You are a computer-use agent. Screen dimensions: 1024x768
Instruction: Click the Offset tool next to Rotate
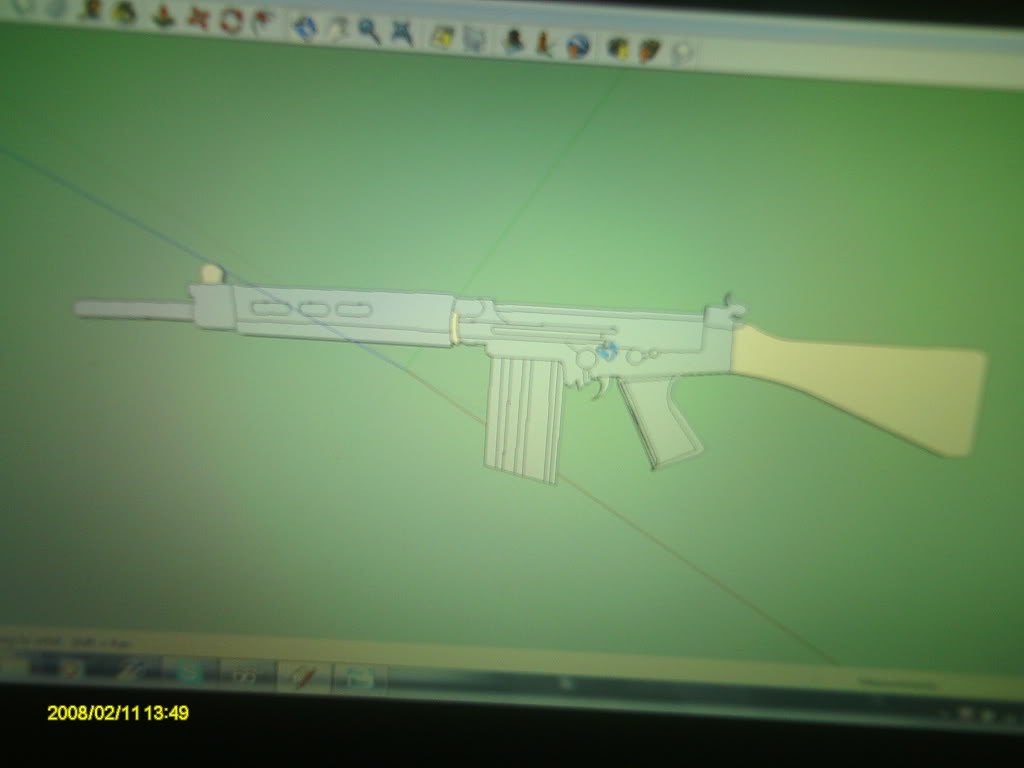pyautogui.click(x=263, y=22)
